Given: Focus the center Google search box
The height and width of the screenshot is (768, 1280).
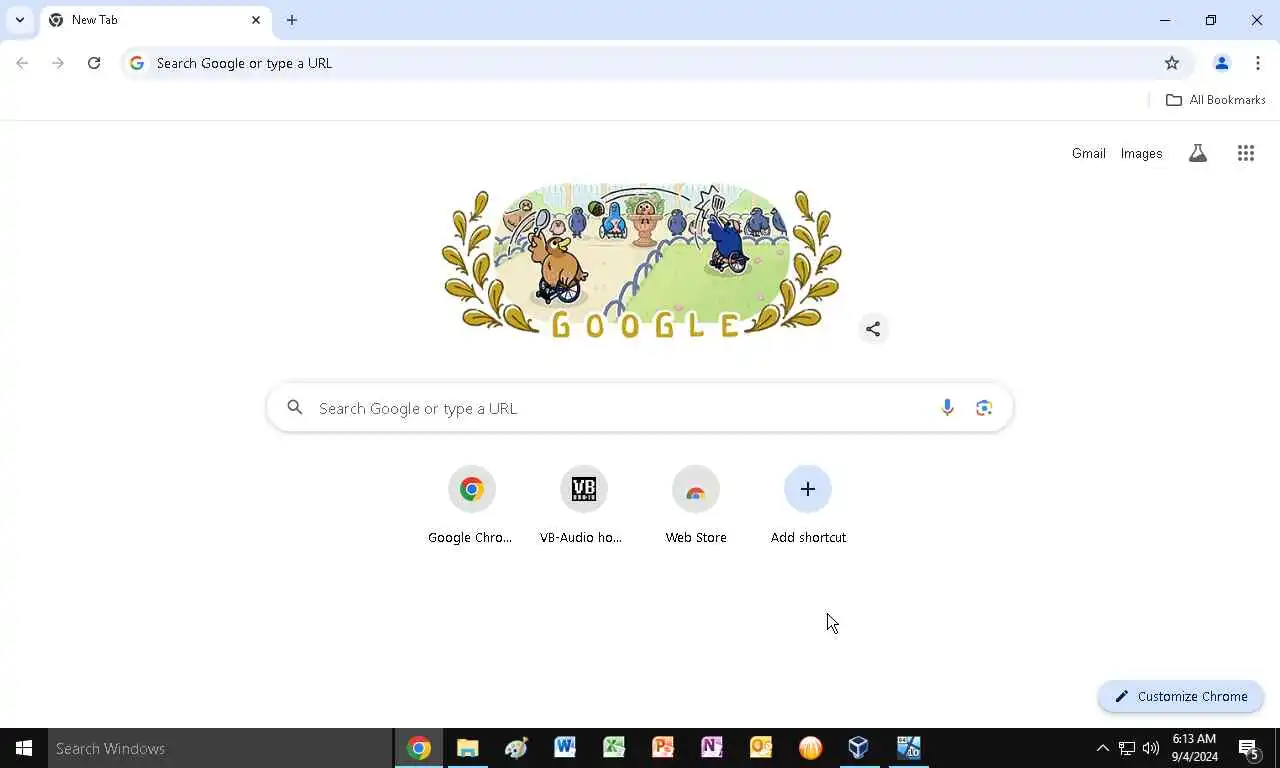Looking at the screenshot, I should tap(640, 408).
